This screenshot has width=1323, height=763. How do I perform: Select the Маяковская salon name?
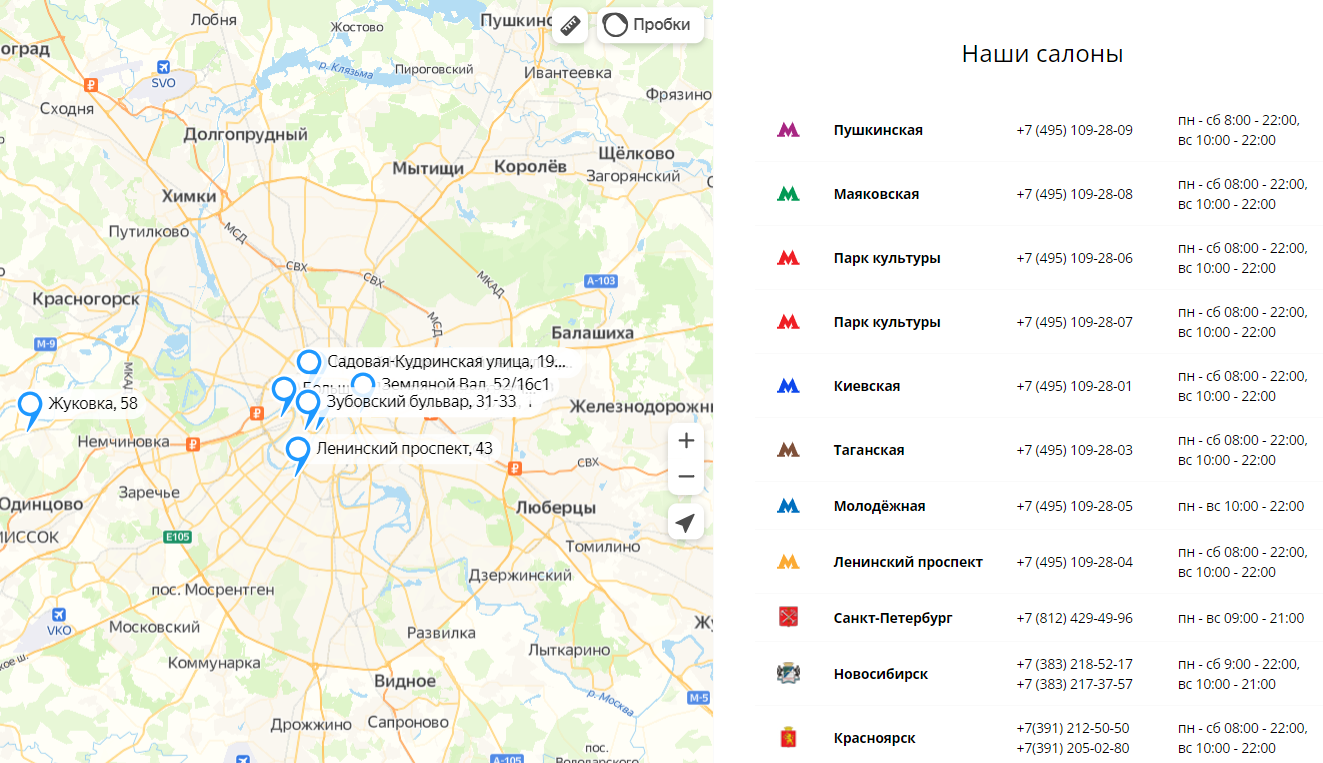[876, 194]
